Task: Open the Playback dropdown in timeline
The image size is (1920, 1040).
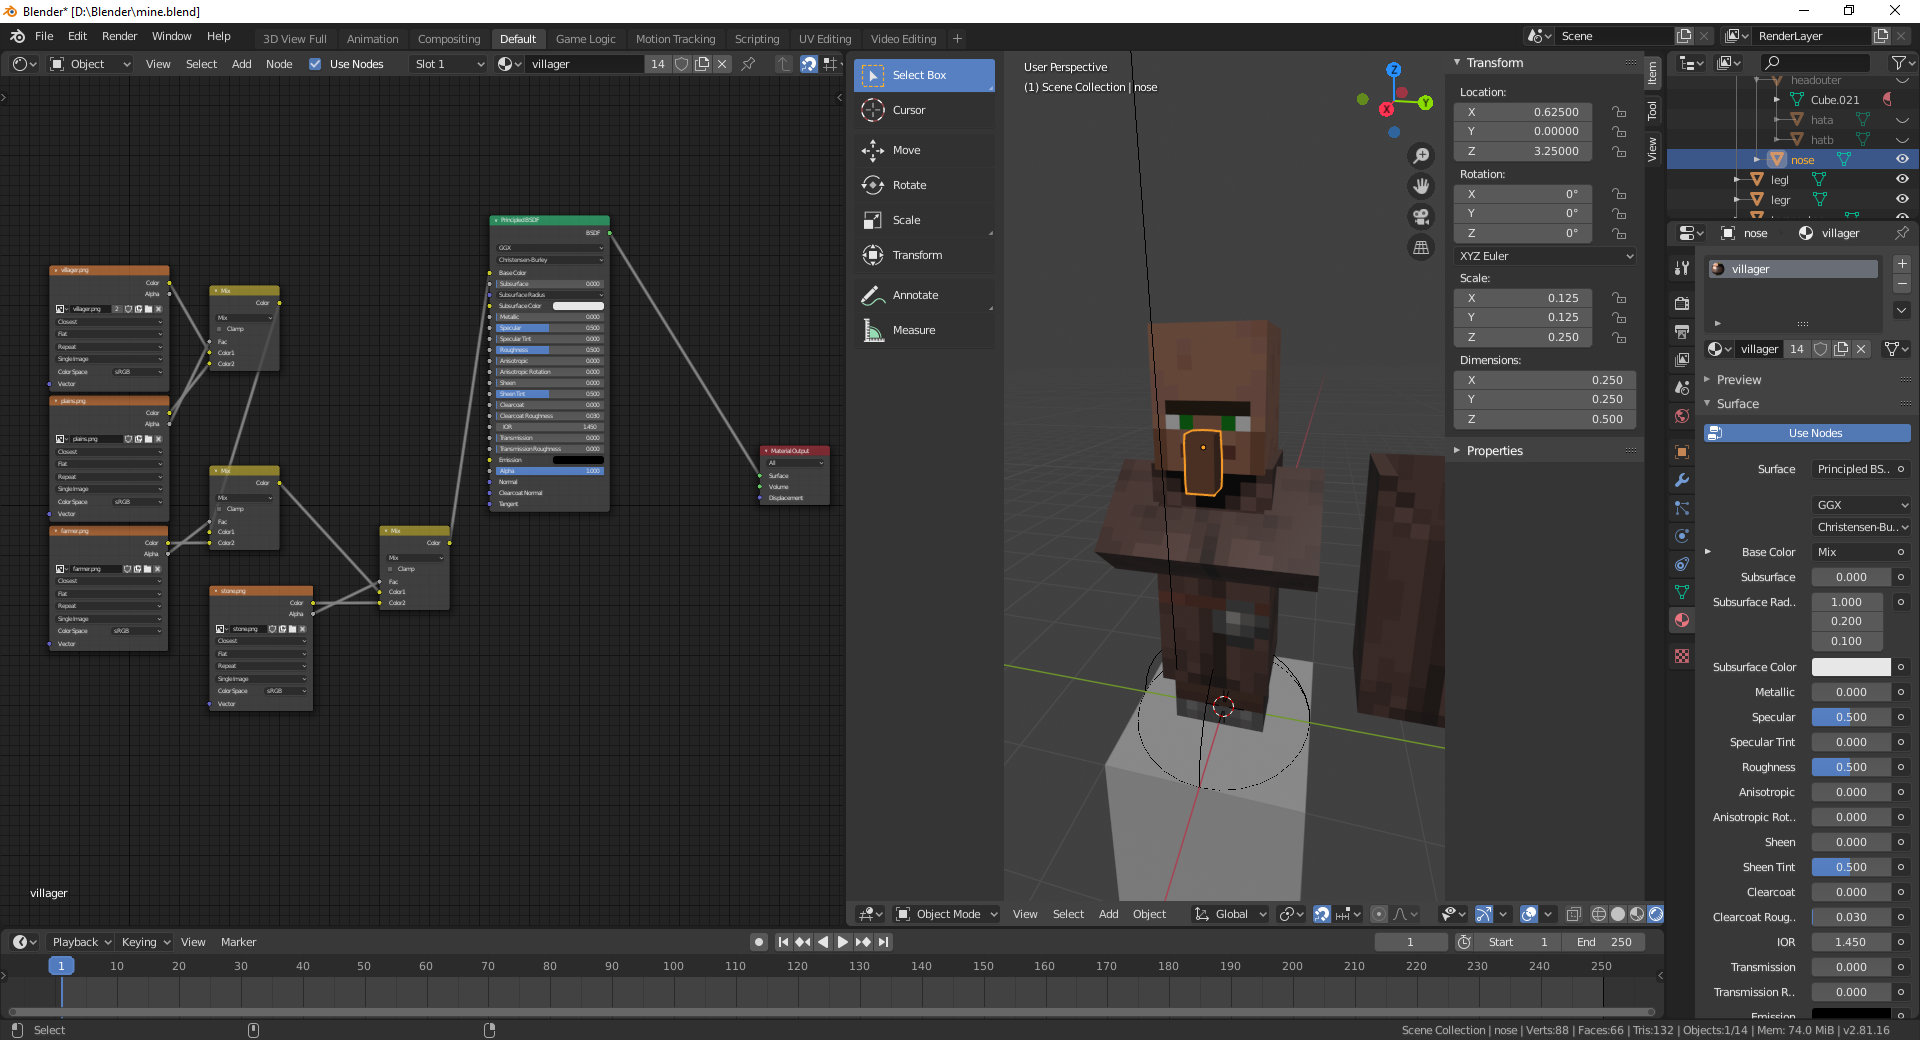Action: point(80,942)
